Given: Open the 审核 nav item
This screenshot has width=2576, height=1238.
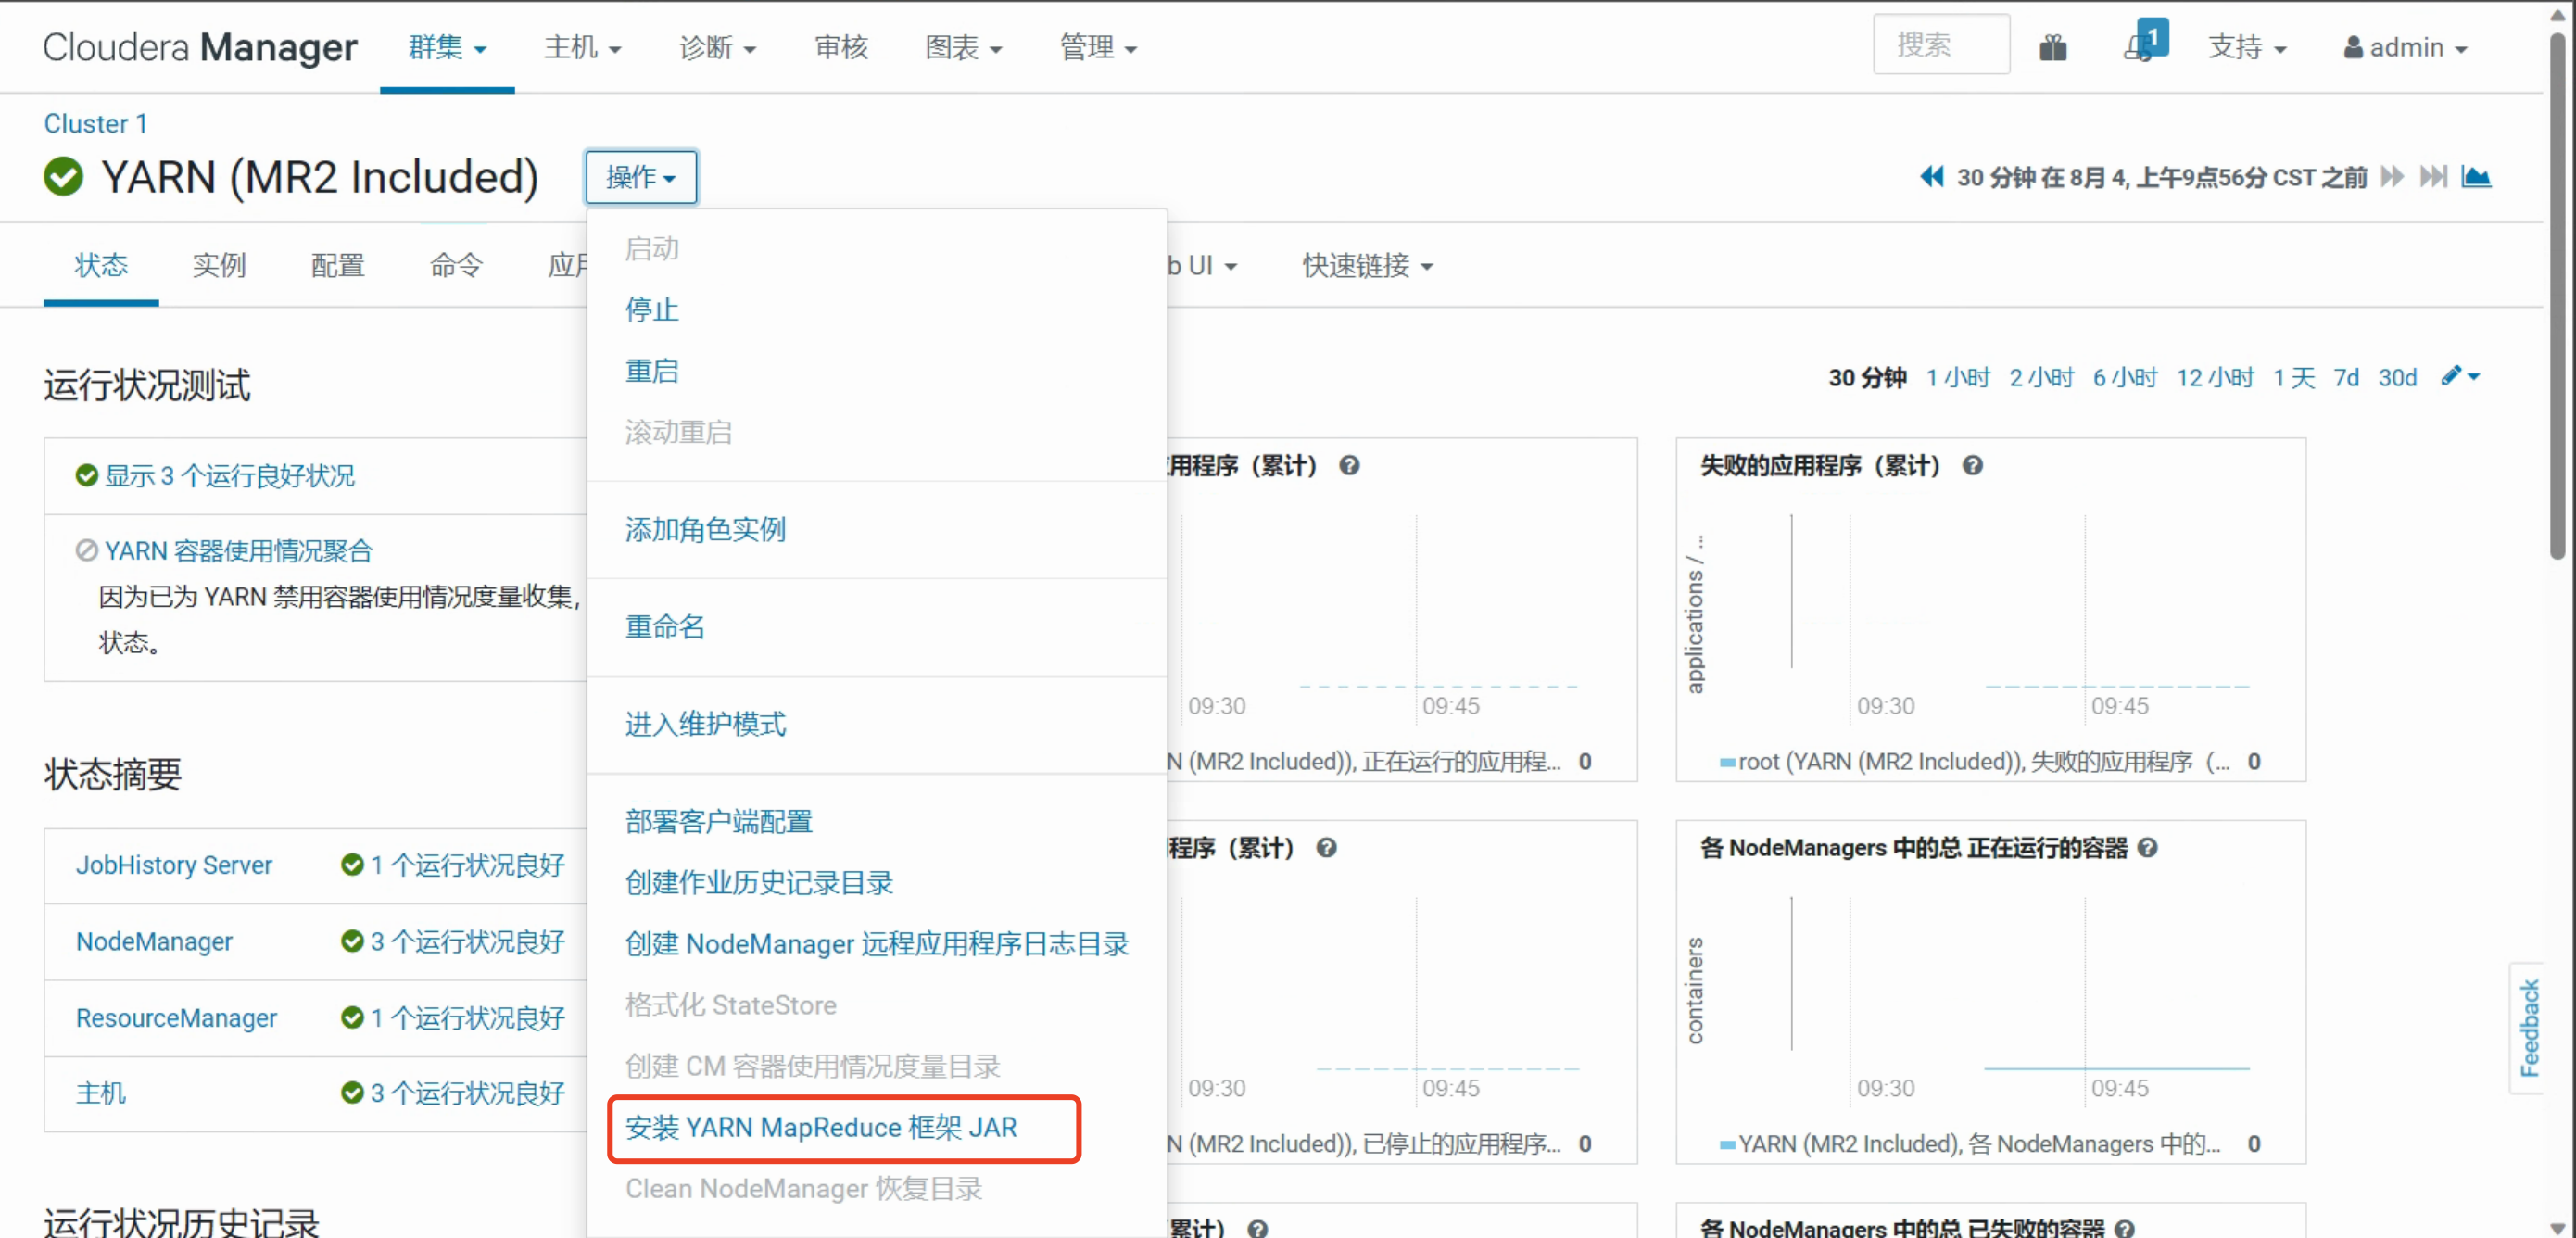Looking at the screenshot, I should 841,47.
